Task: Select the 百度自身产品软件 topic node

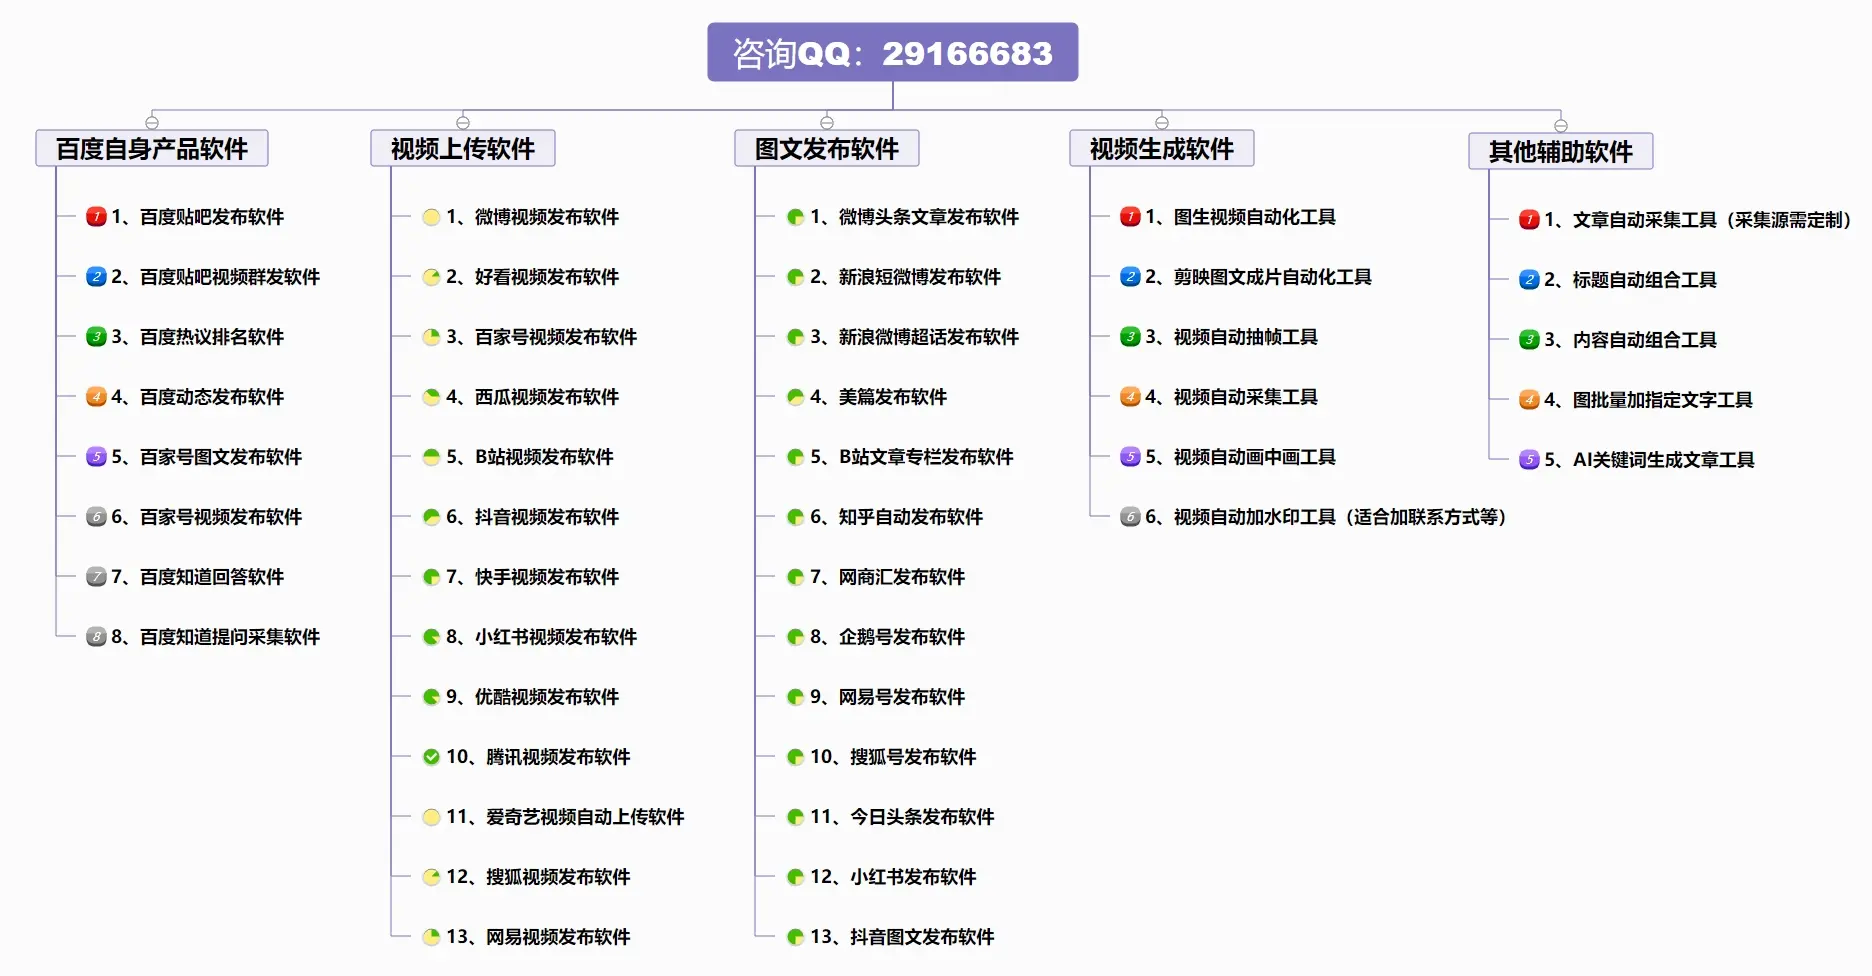Action: [x=152, y=149]
